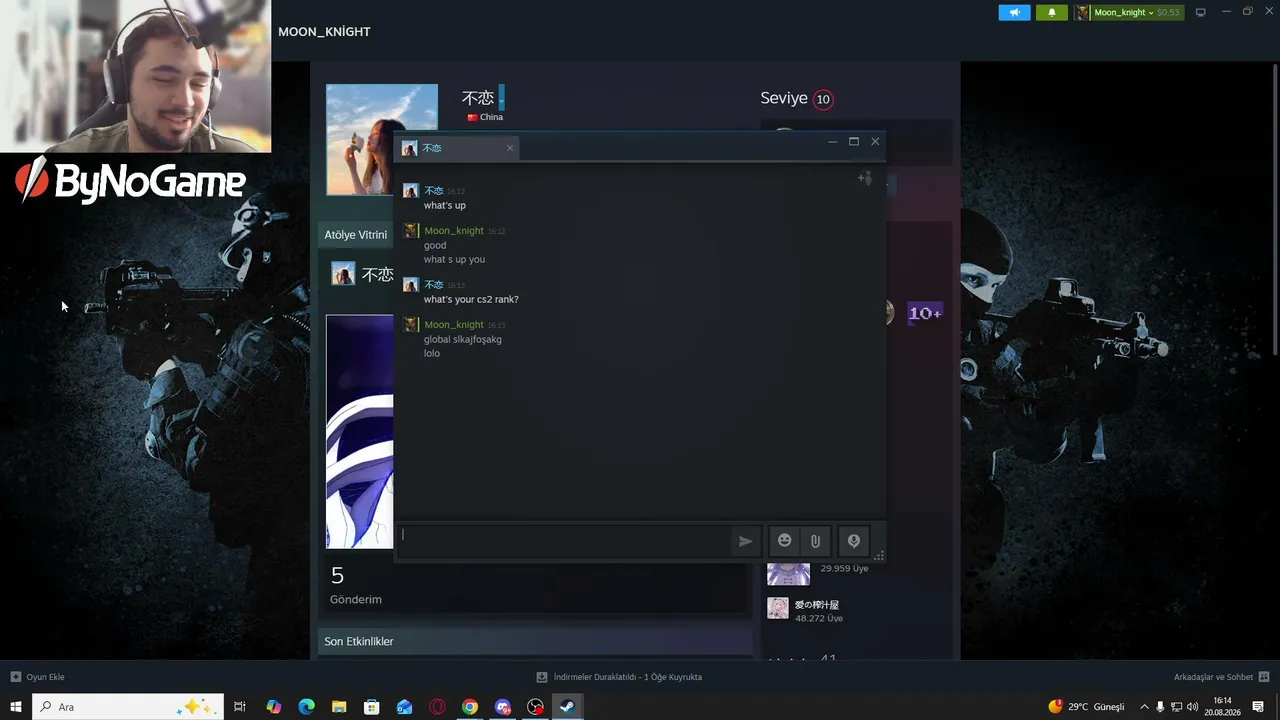The height and width of the screenshot is (720, 1280).
Task: Open Google Chrome from the taskbar
Action: (x=470, y=707)
